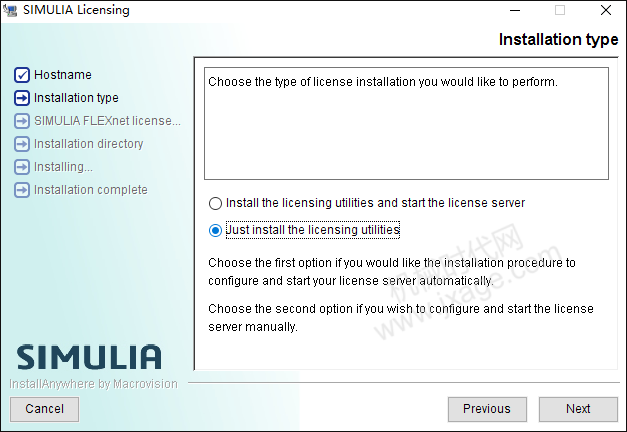Click the SIMULIA Licensing title bar icon
627x432 pixels.
coord(10,10)
